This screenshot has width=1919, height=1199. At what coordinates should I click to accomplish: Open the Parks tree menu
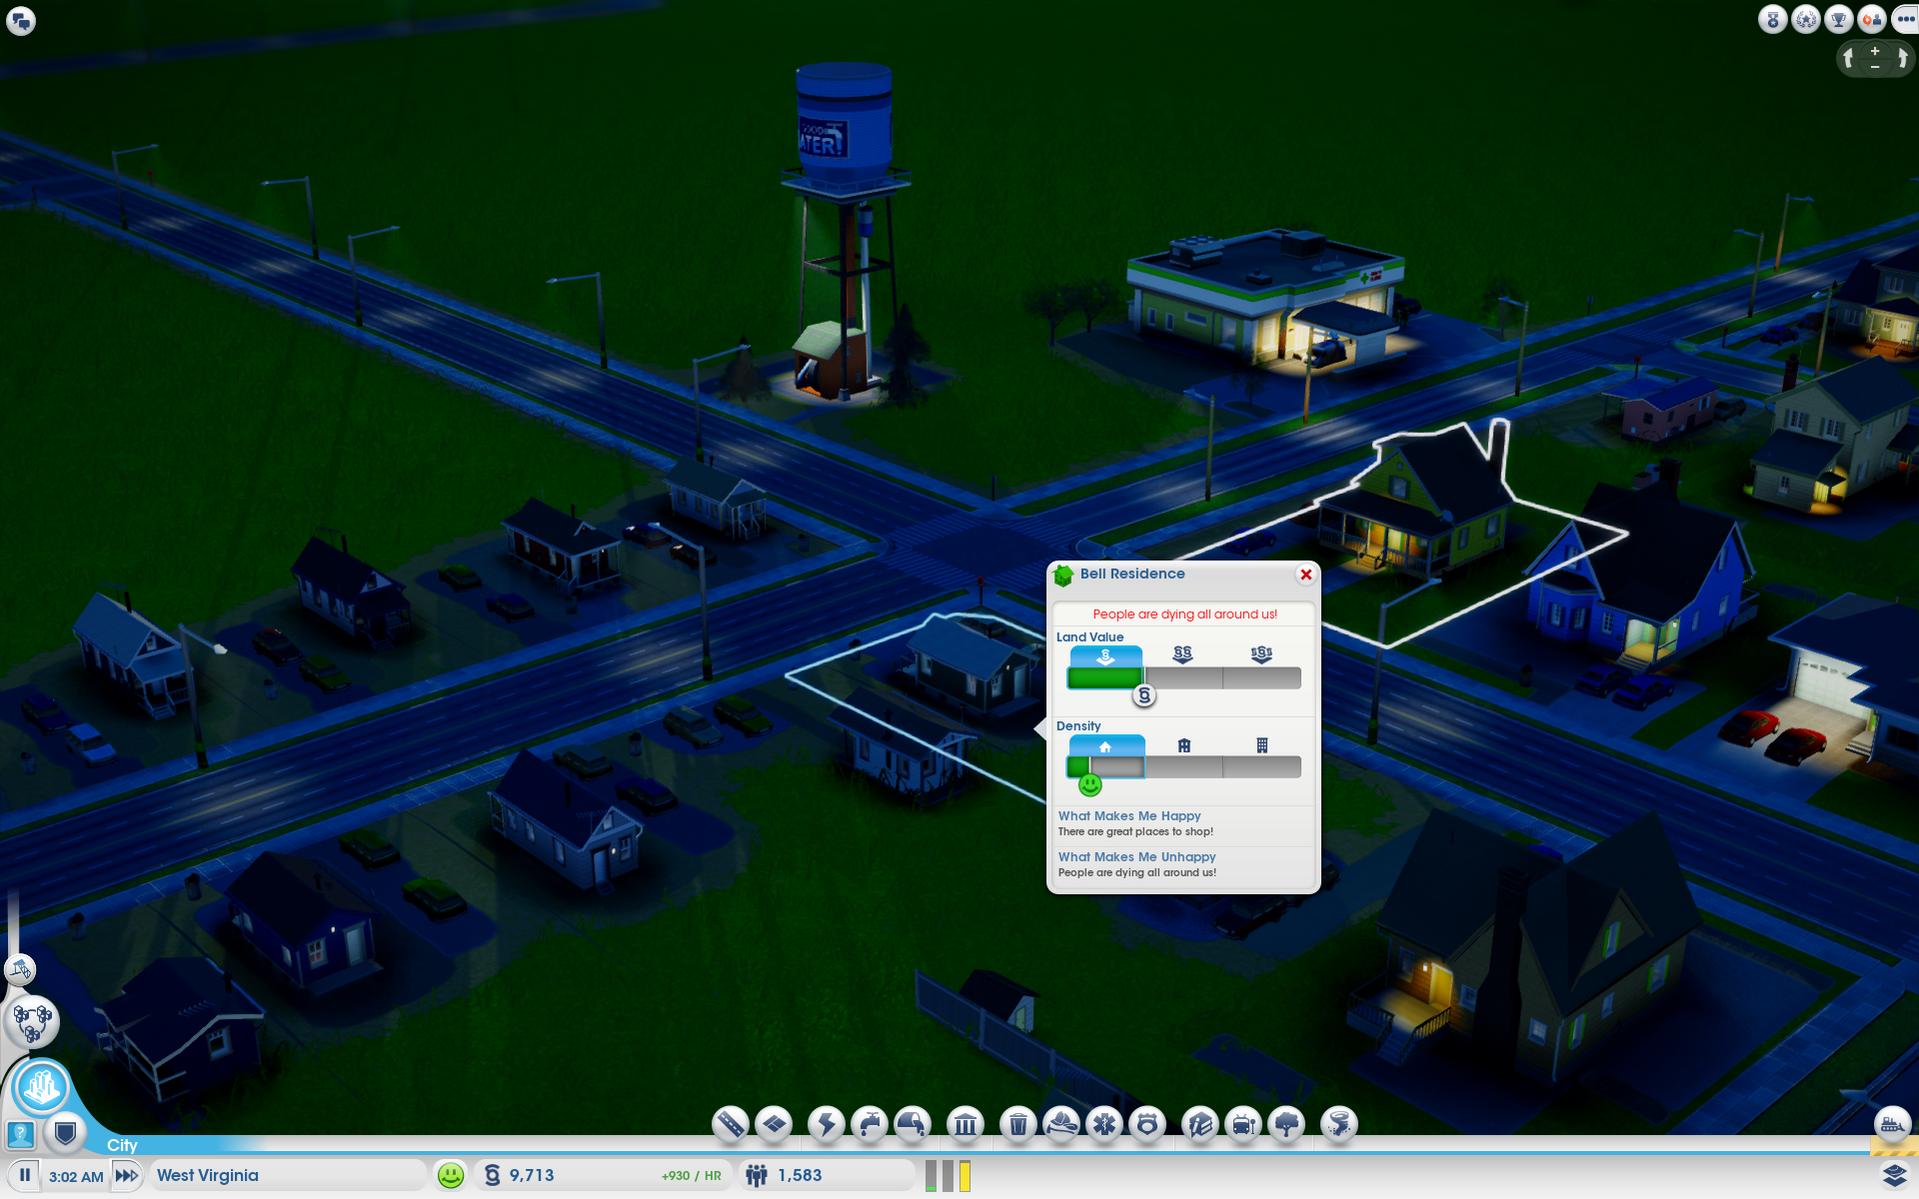[1286, 1124]
